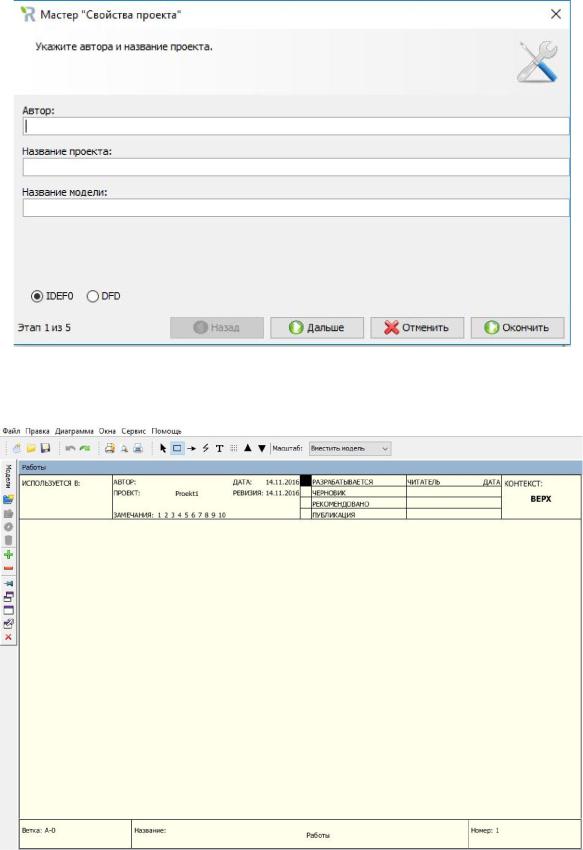
Task: Click the window edit pencil sidebar icon
Action: [x=8, y=624]
